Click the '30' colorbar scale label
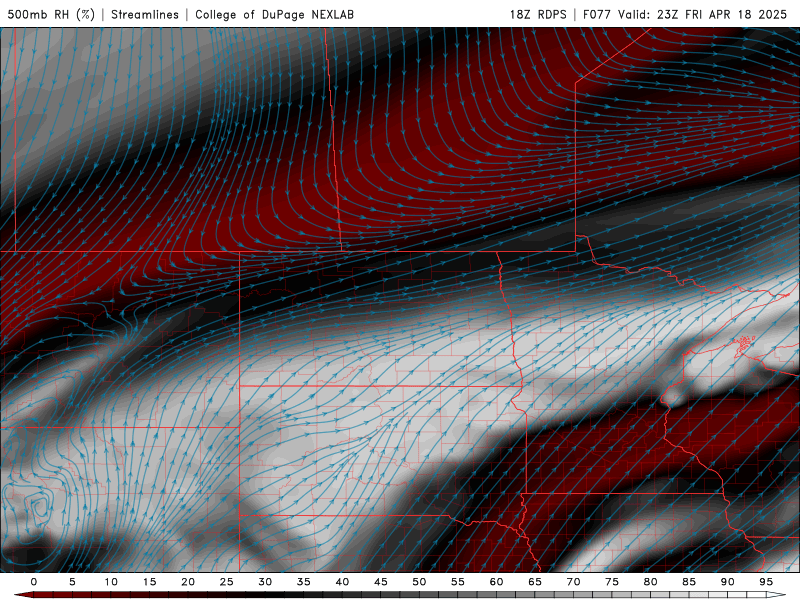This screenshot has height=600, width=800. (x=265, y=582)
